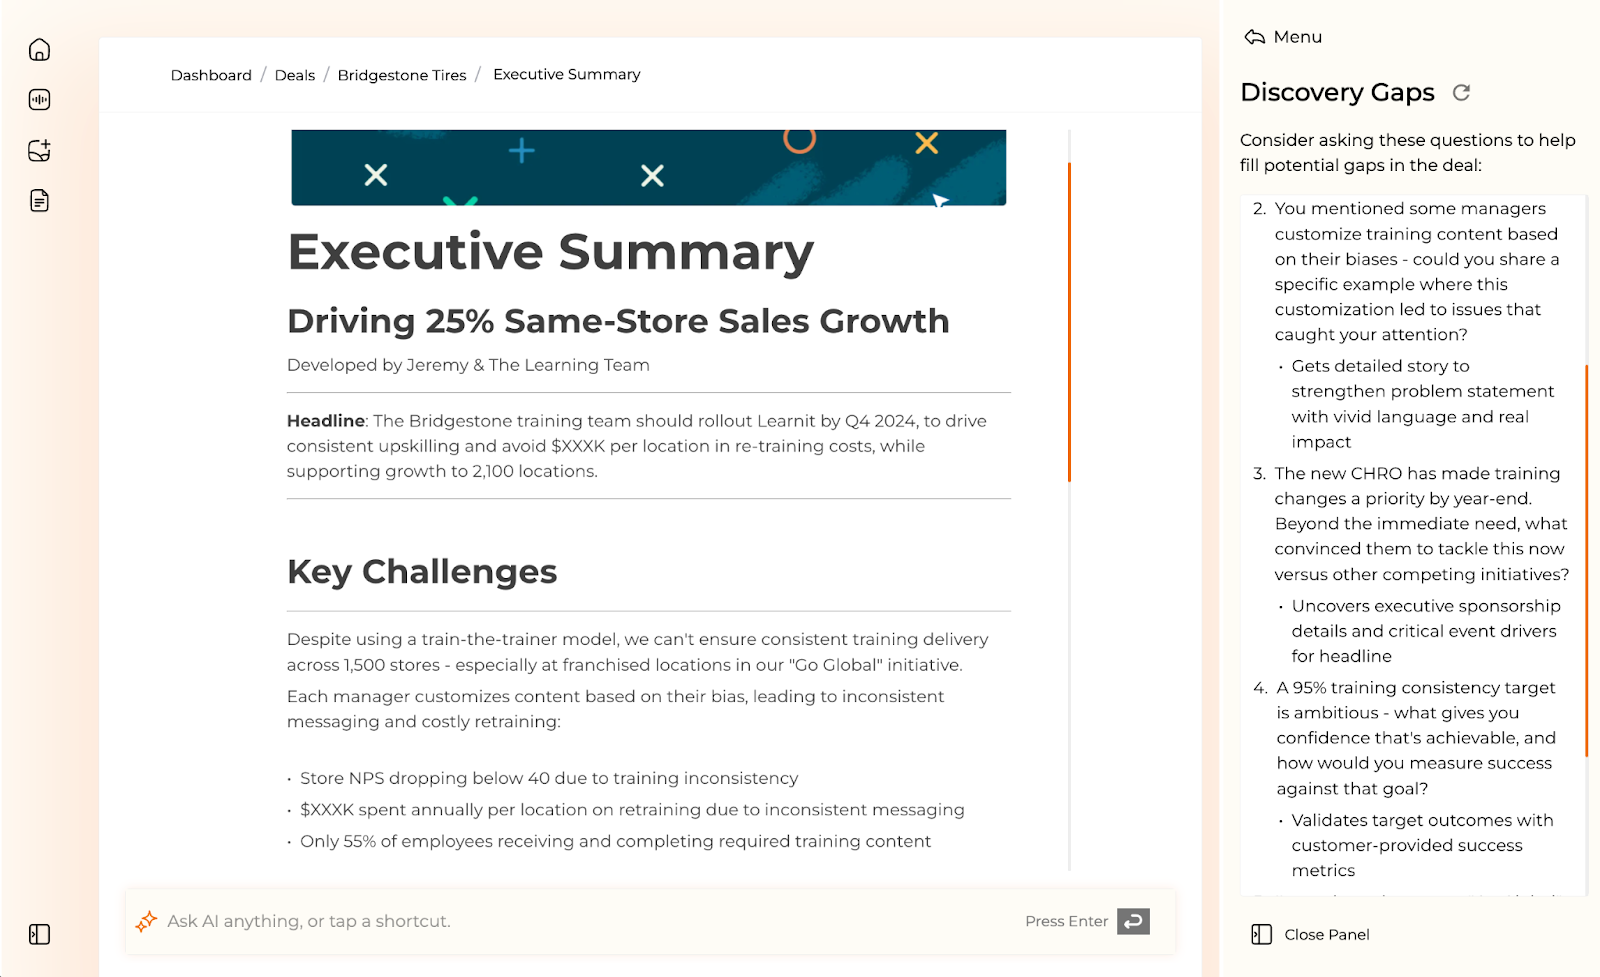Click Close Panel text button

1327,934
